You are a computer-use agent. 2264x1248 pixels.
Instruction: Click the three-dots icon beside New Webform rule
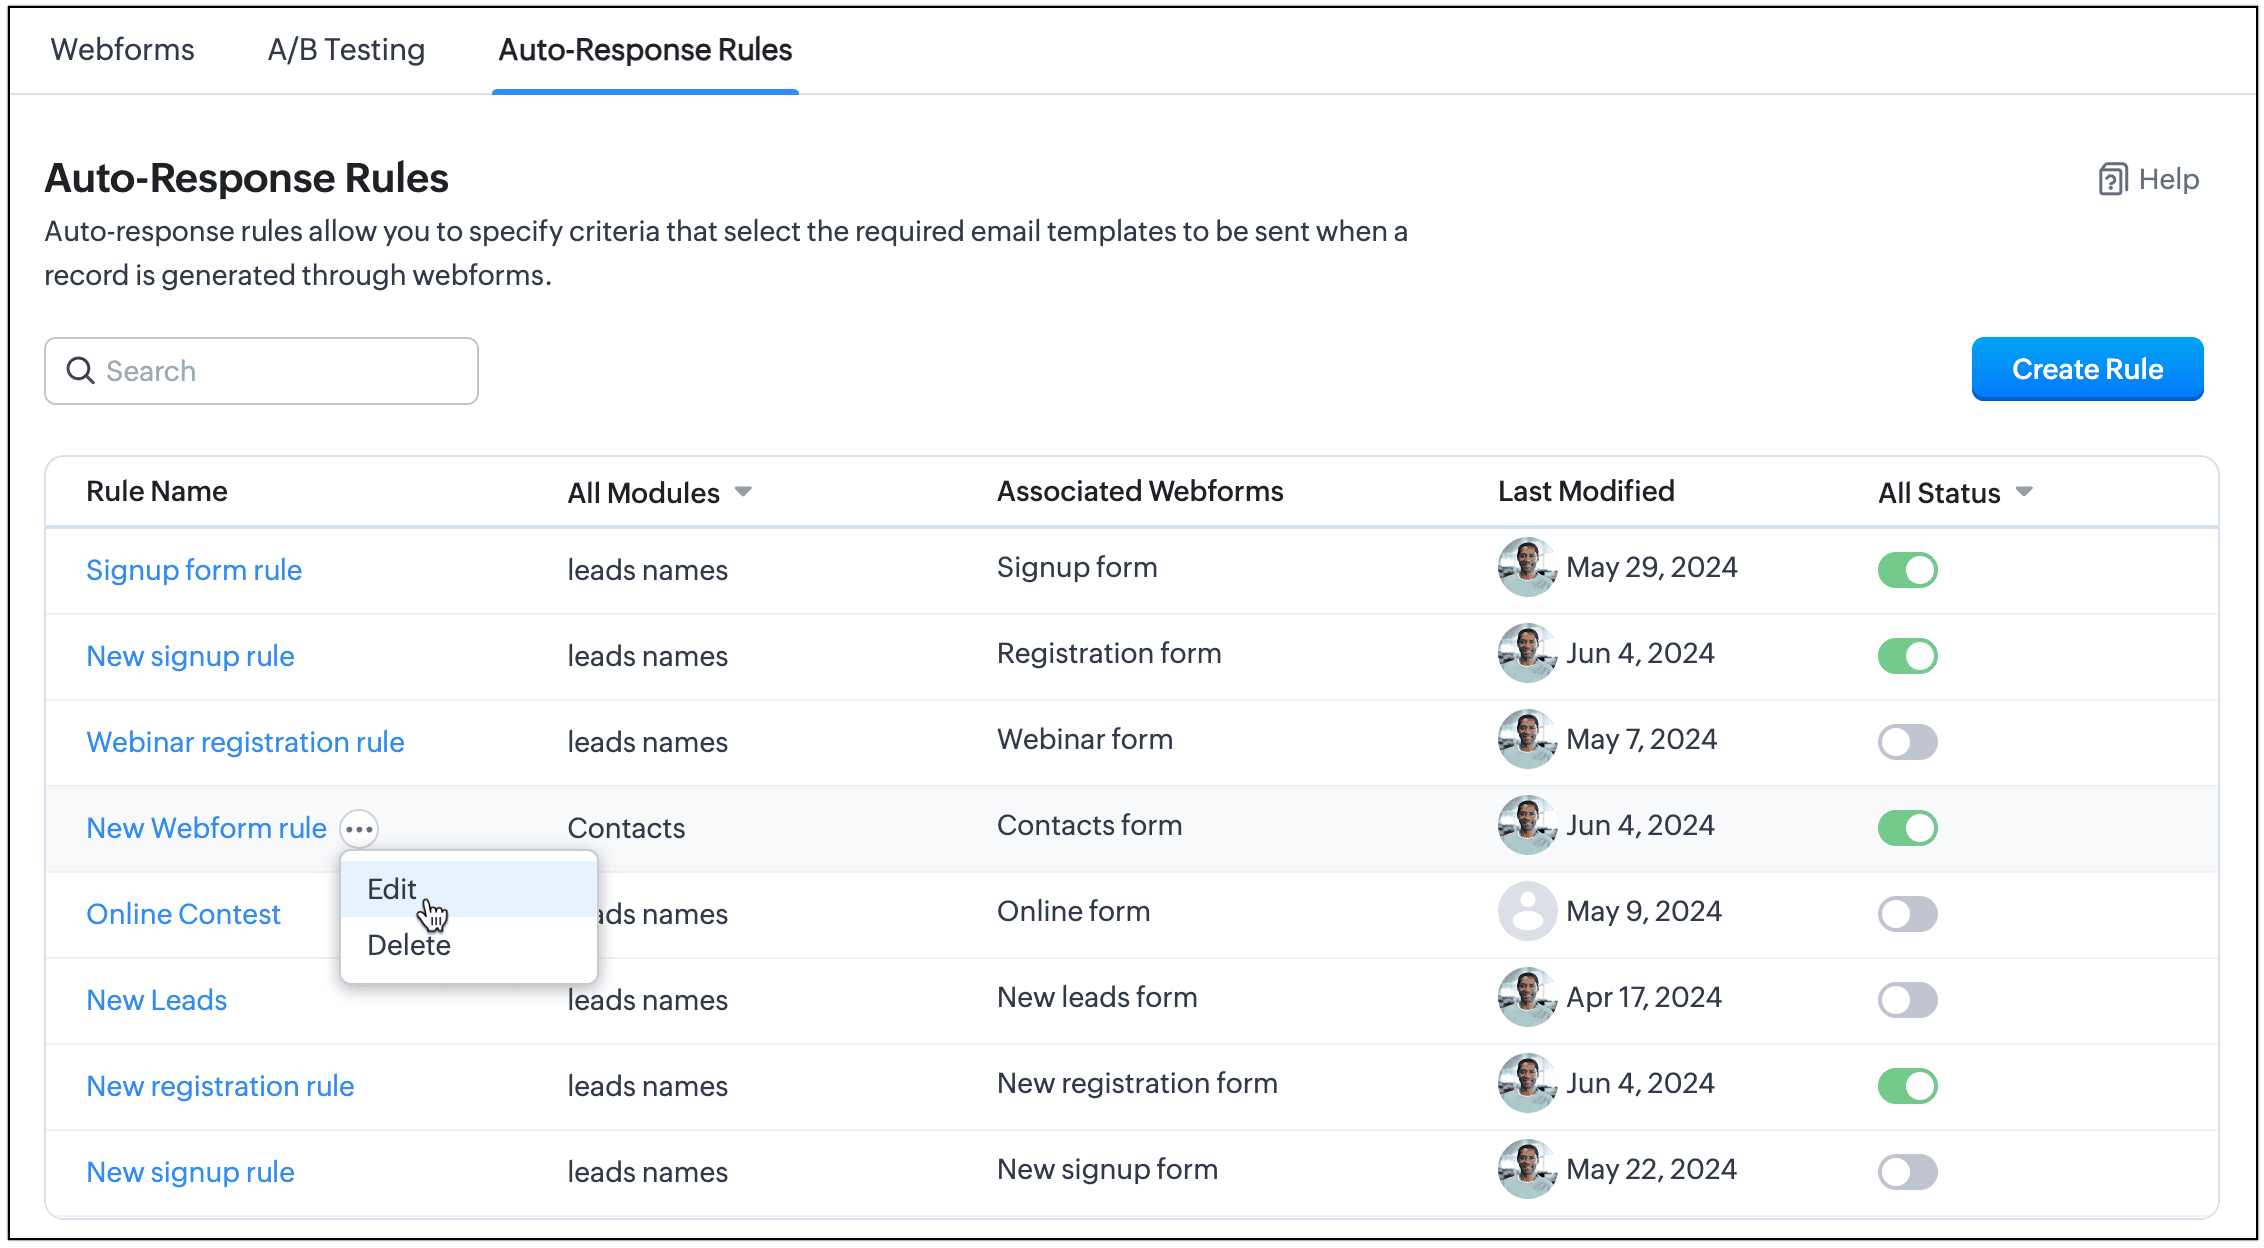(x=359, y=828)
